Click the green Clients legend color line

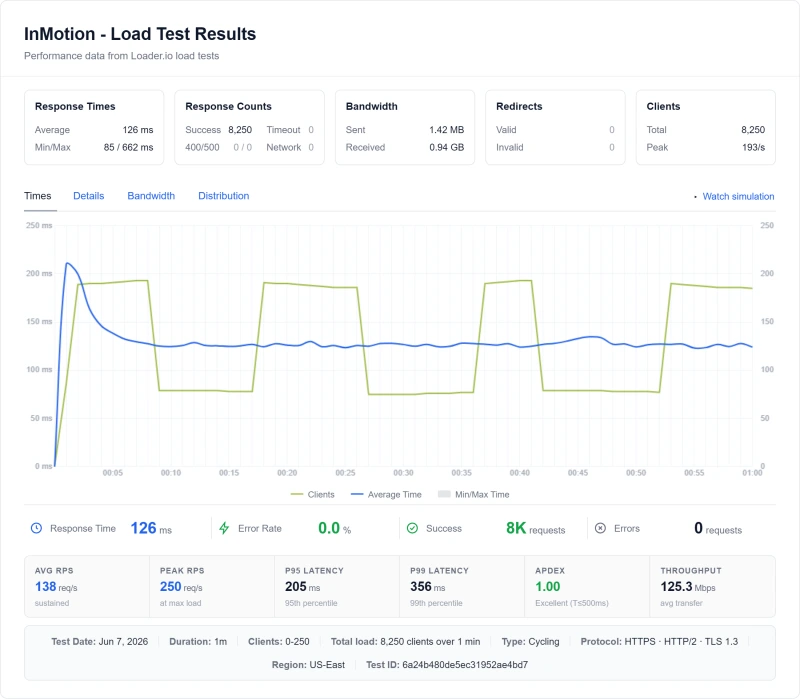(x=297, y=494)
